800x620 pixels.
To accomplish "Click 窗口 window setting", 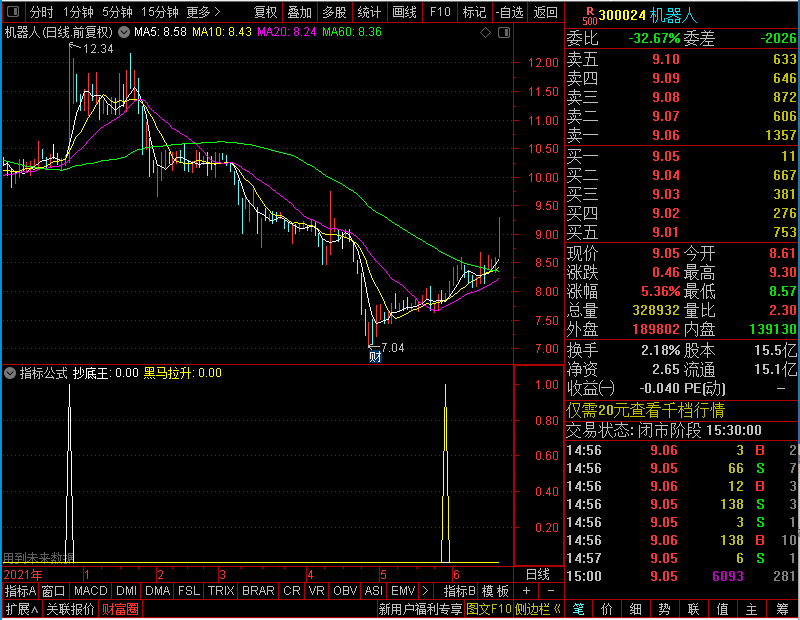I will (x=54, y=591).
